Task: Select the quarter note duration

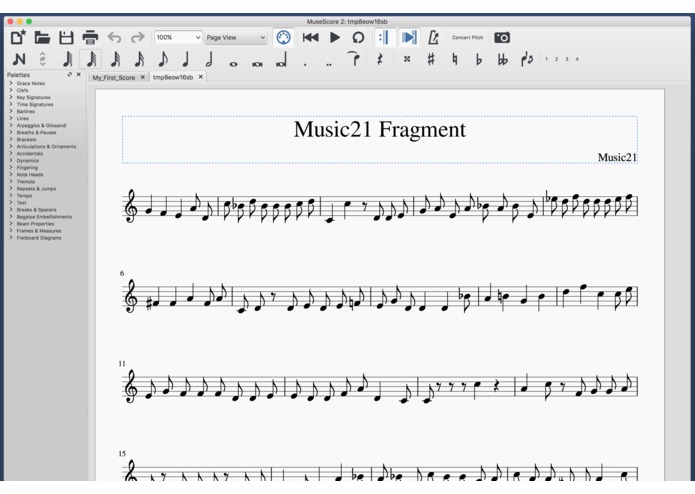Action: [186, 59]
